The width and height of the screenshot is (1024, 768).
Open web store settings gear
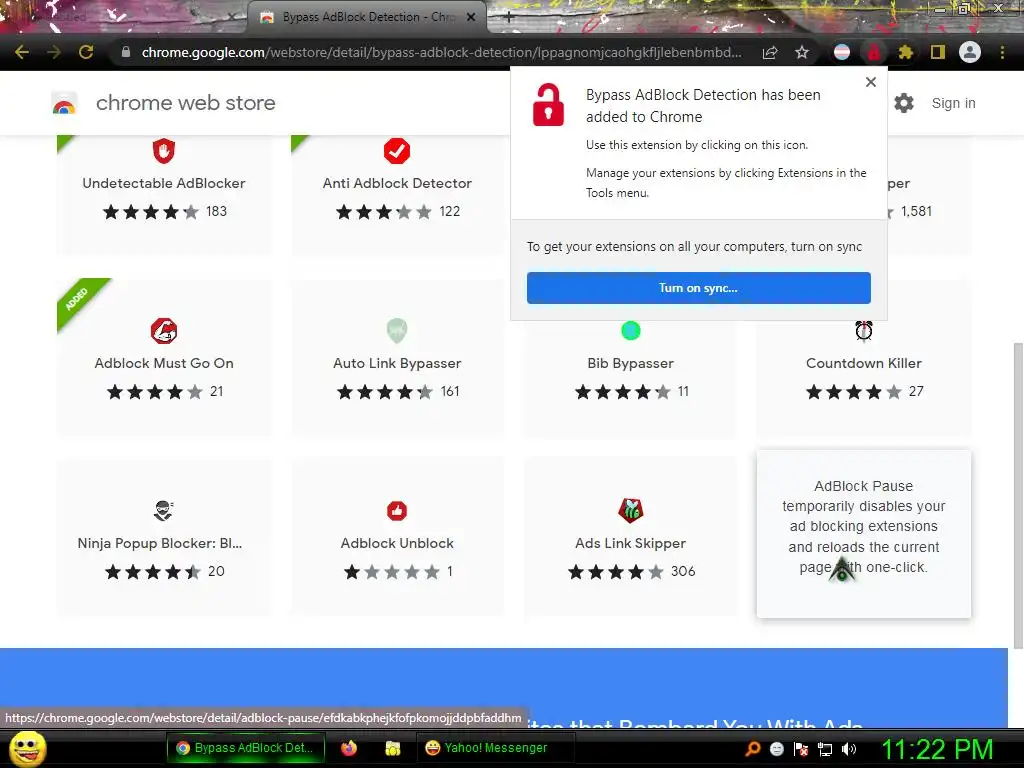(x=904, y=103)
